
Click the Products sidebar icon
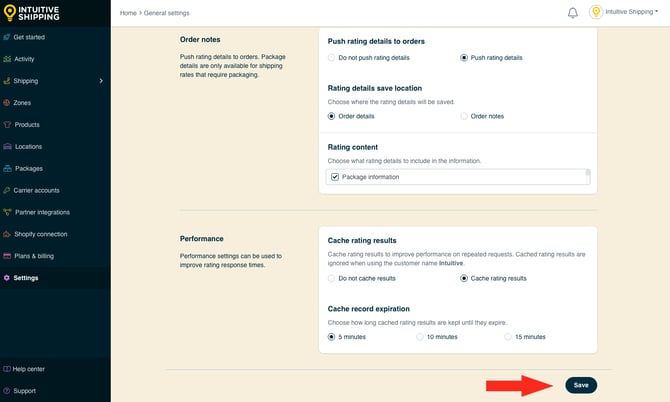tap(8, 125)
